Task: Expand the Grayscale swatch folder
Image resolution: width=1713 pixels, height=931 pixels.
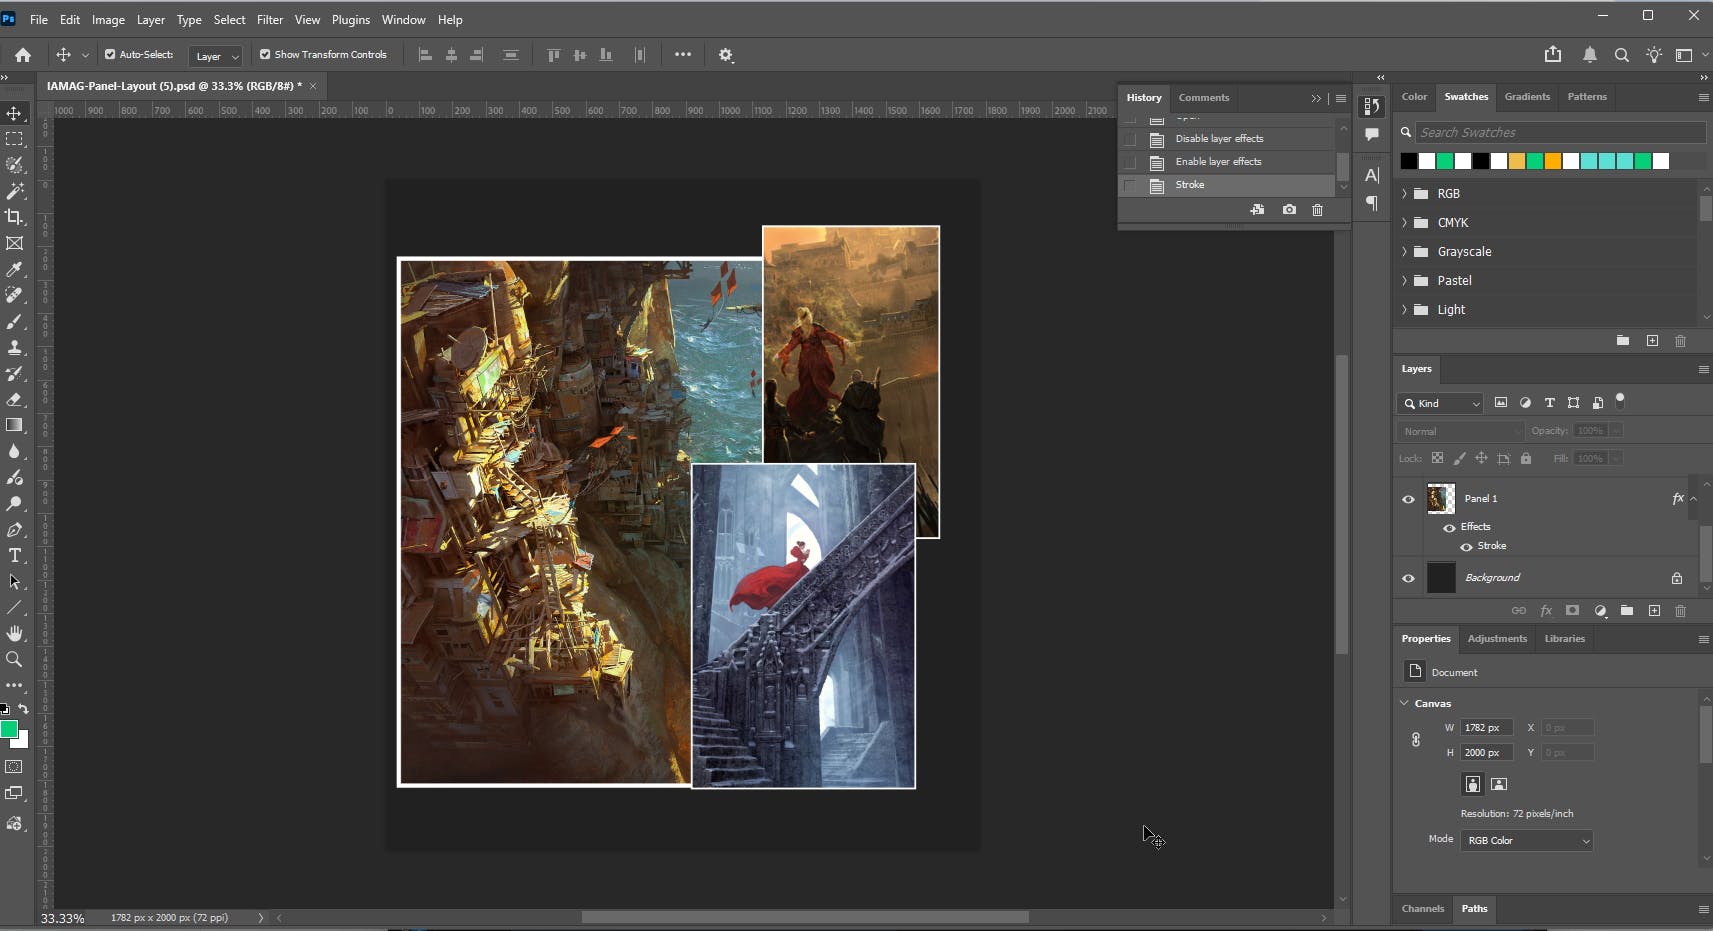Action: 1404,252
